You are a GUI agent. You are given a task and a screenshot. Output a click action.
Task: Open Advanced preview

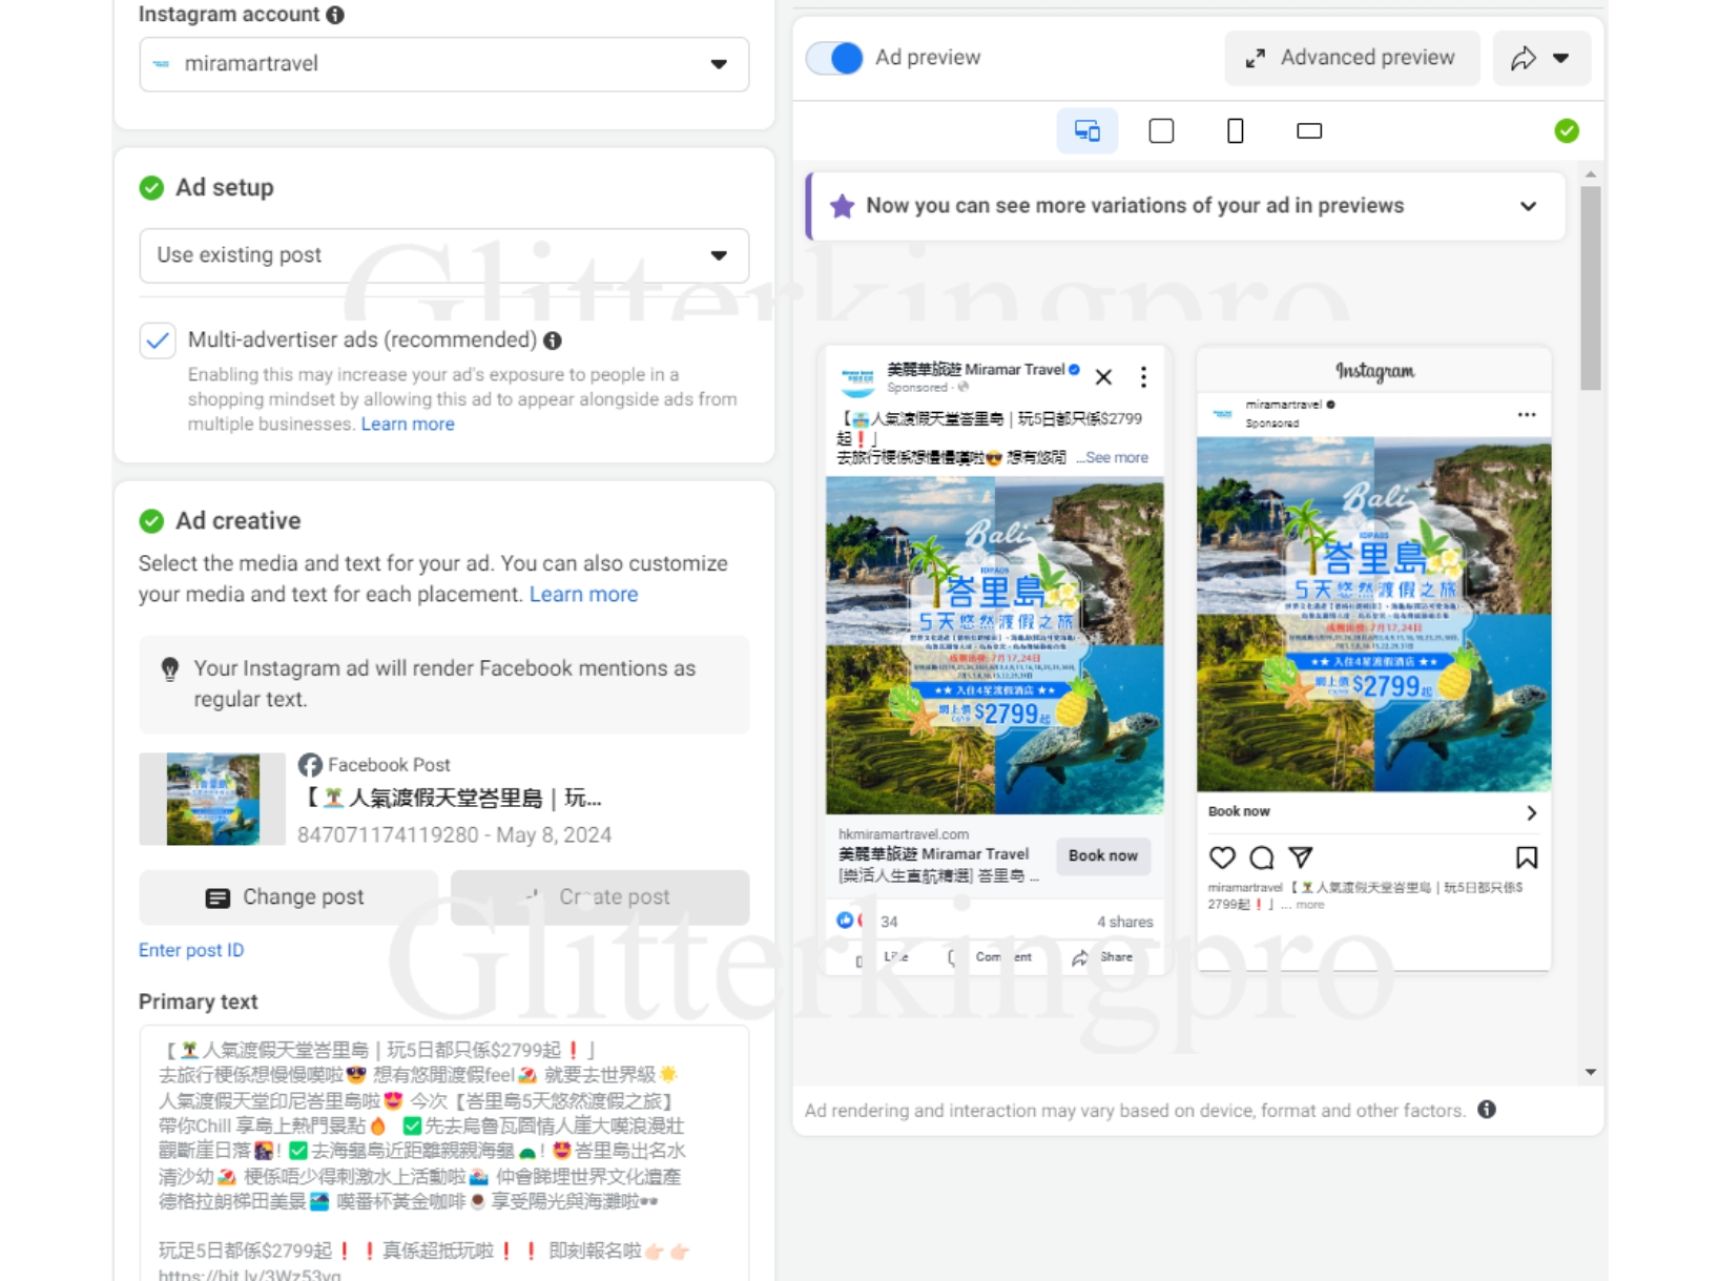click(x=1351, y=58)
